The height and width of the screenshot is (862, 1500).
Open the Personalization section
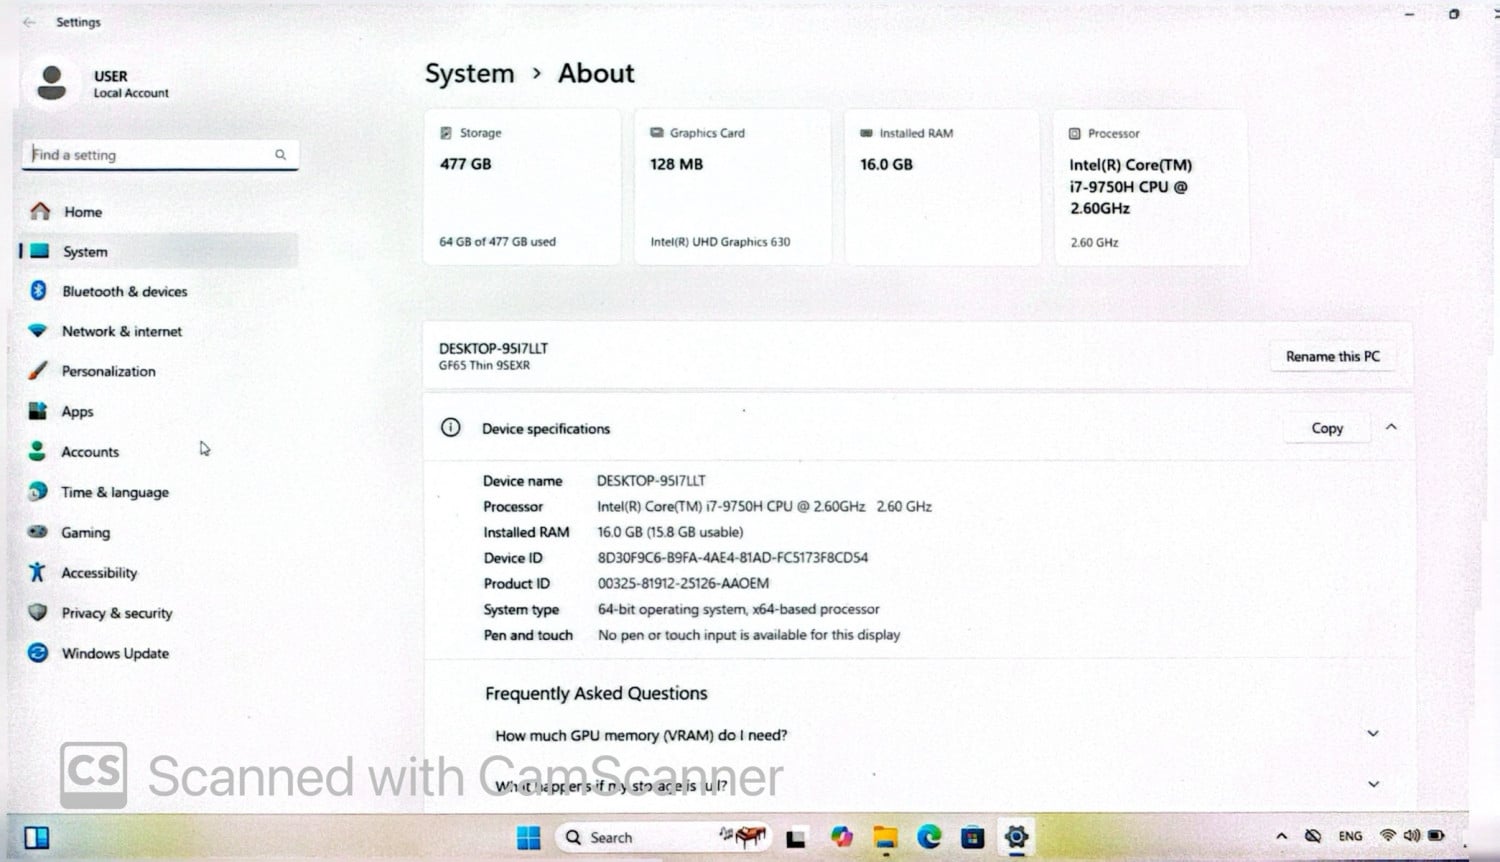click(x=108, y=372)
